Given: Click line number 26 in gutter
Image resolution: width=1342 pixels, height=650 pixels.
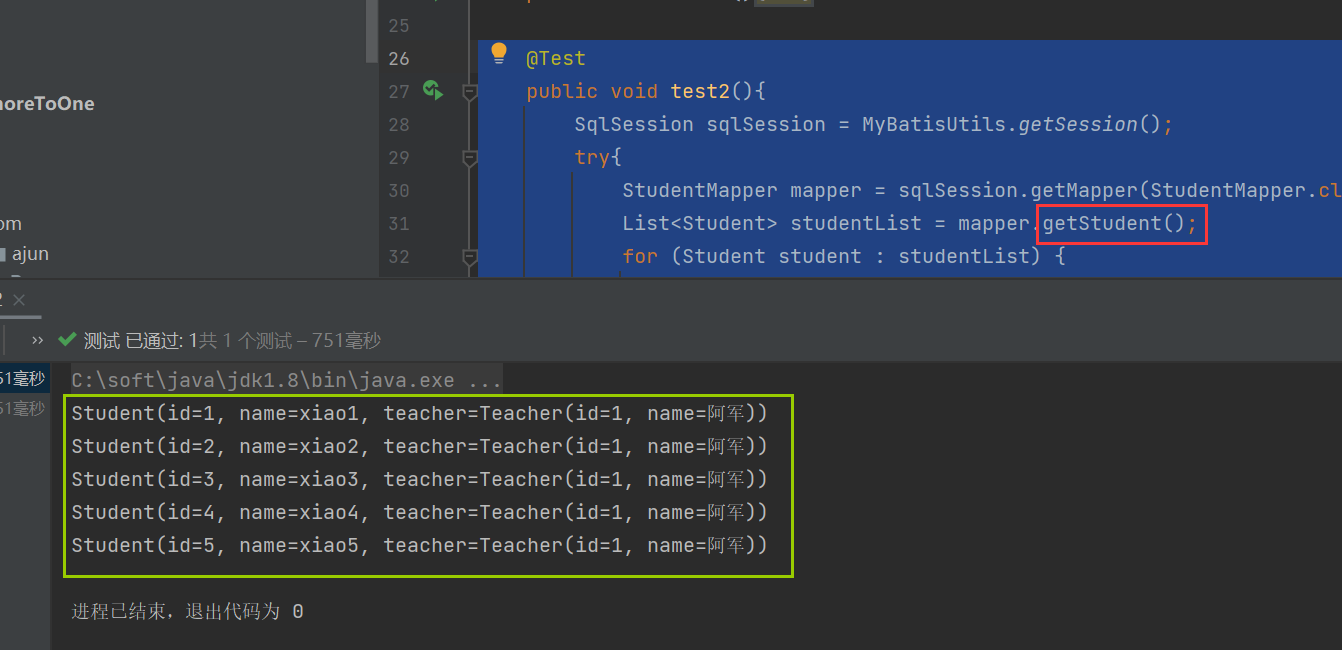Looking at the screenshot, I should [x=399, y=59].
